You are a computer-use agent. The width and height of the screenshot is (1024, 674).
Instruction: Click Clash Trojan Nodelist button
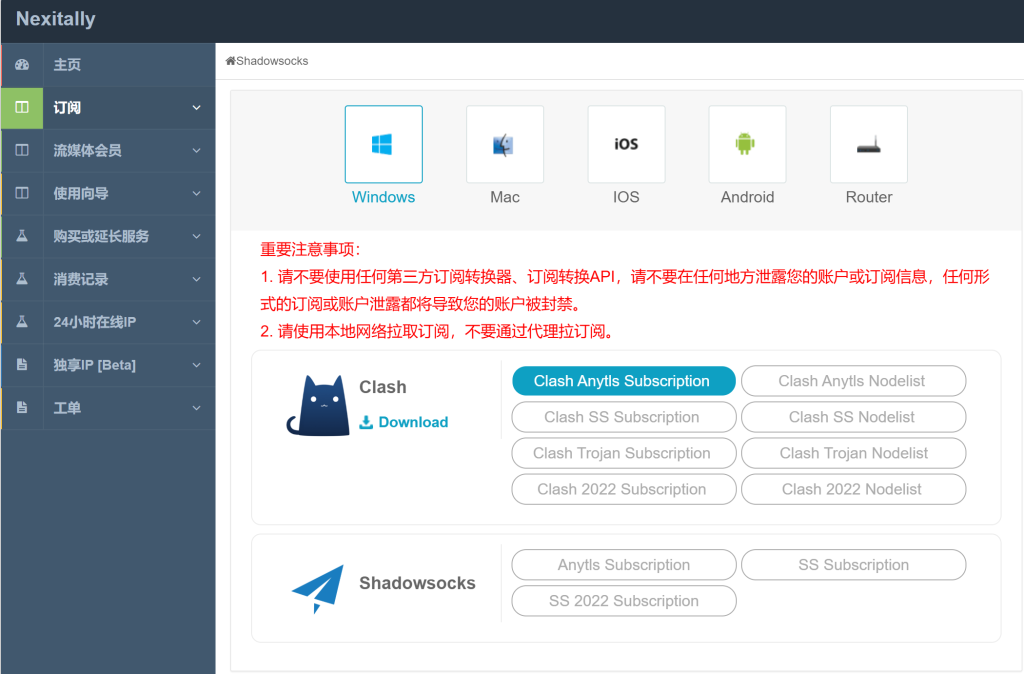click(854, 453)
